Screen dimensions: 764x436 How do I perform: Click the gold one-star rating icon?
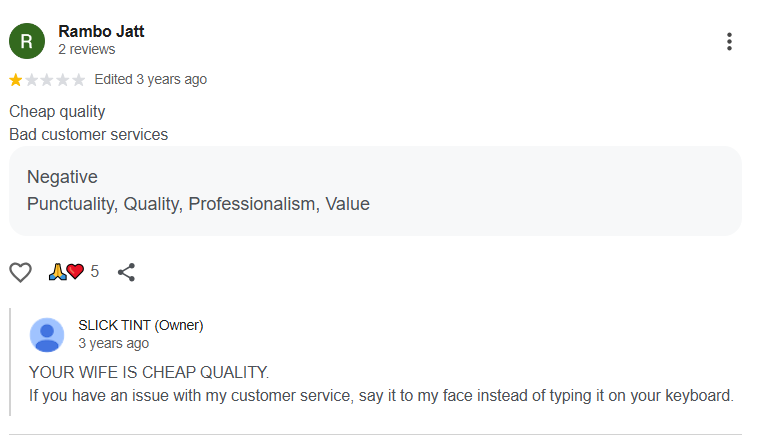click(16, 80)
